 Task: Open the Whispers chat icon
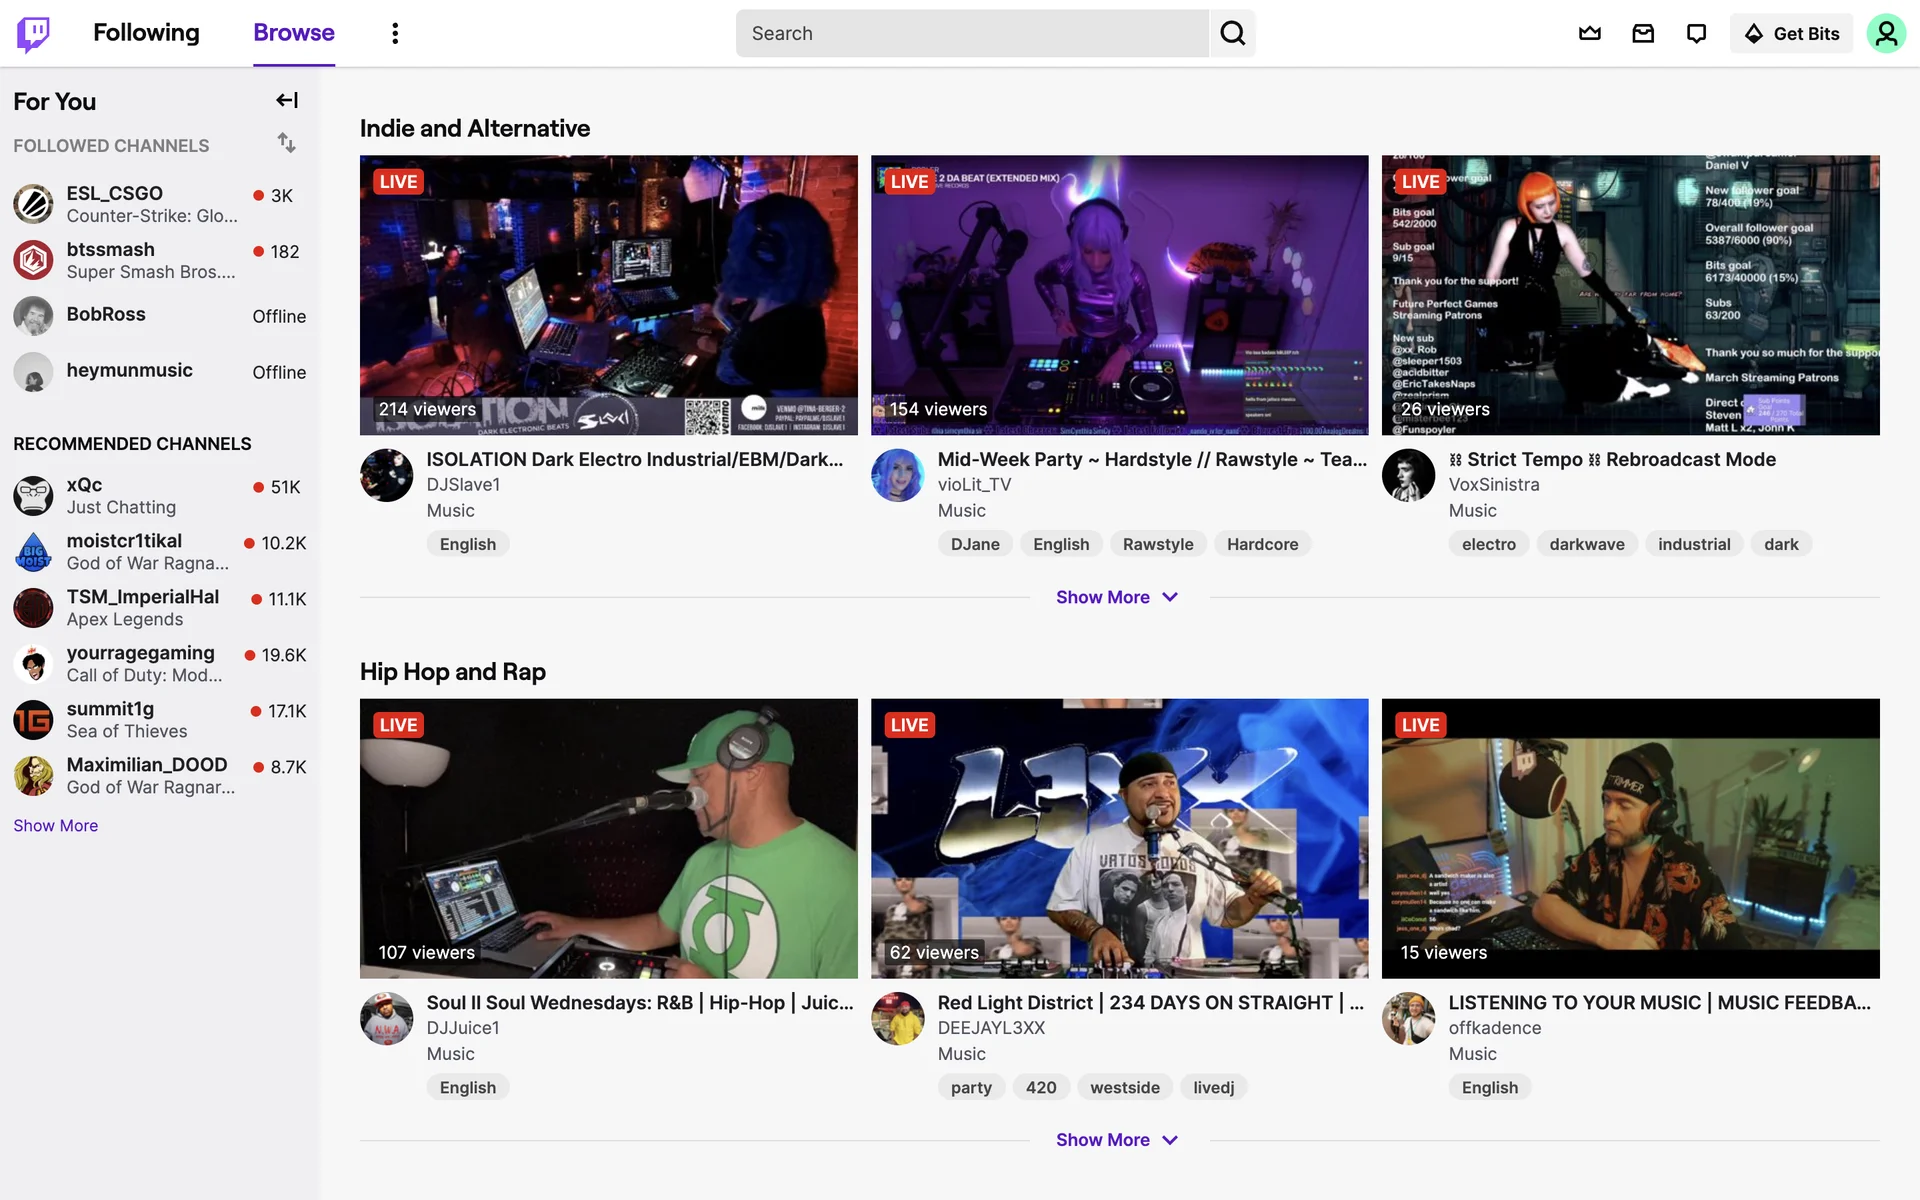1696,33
